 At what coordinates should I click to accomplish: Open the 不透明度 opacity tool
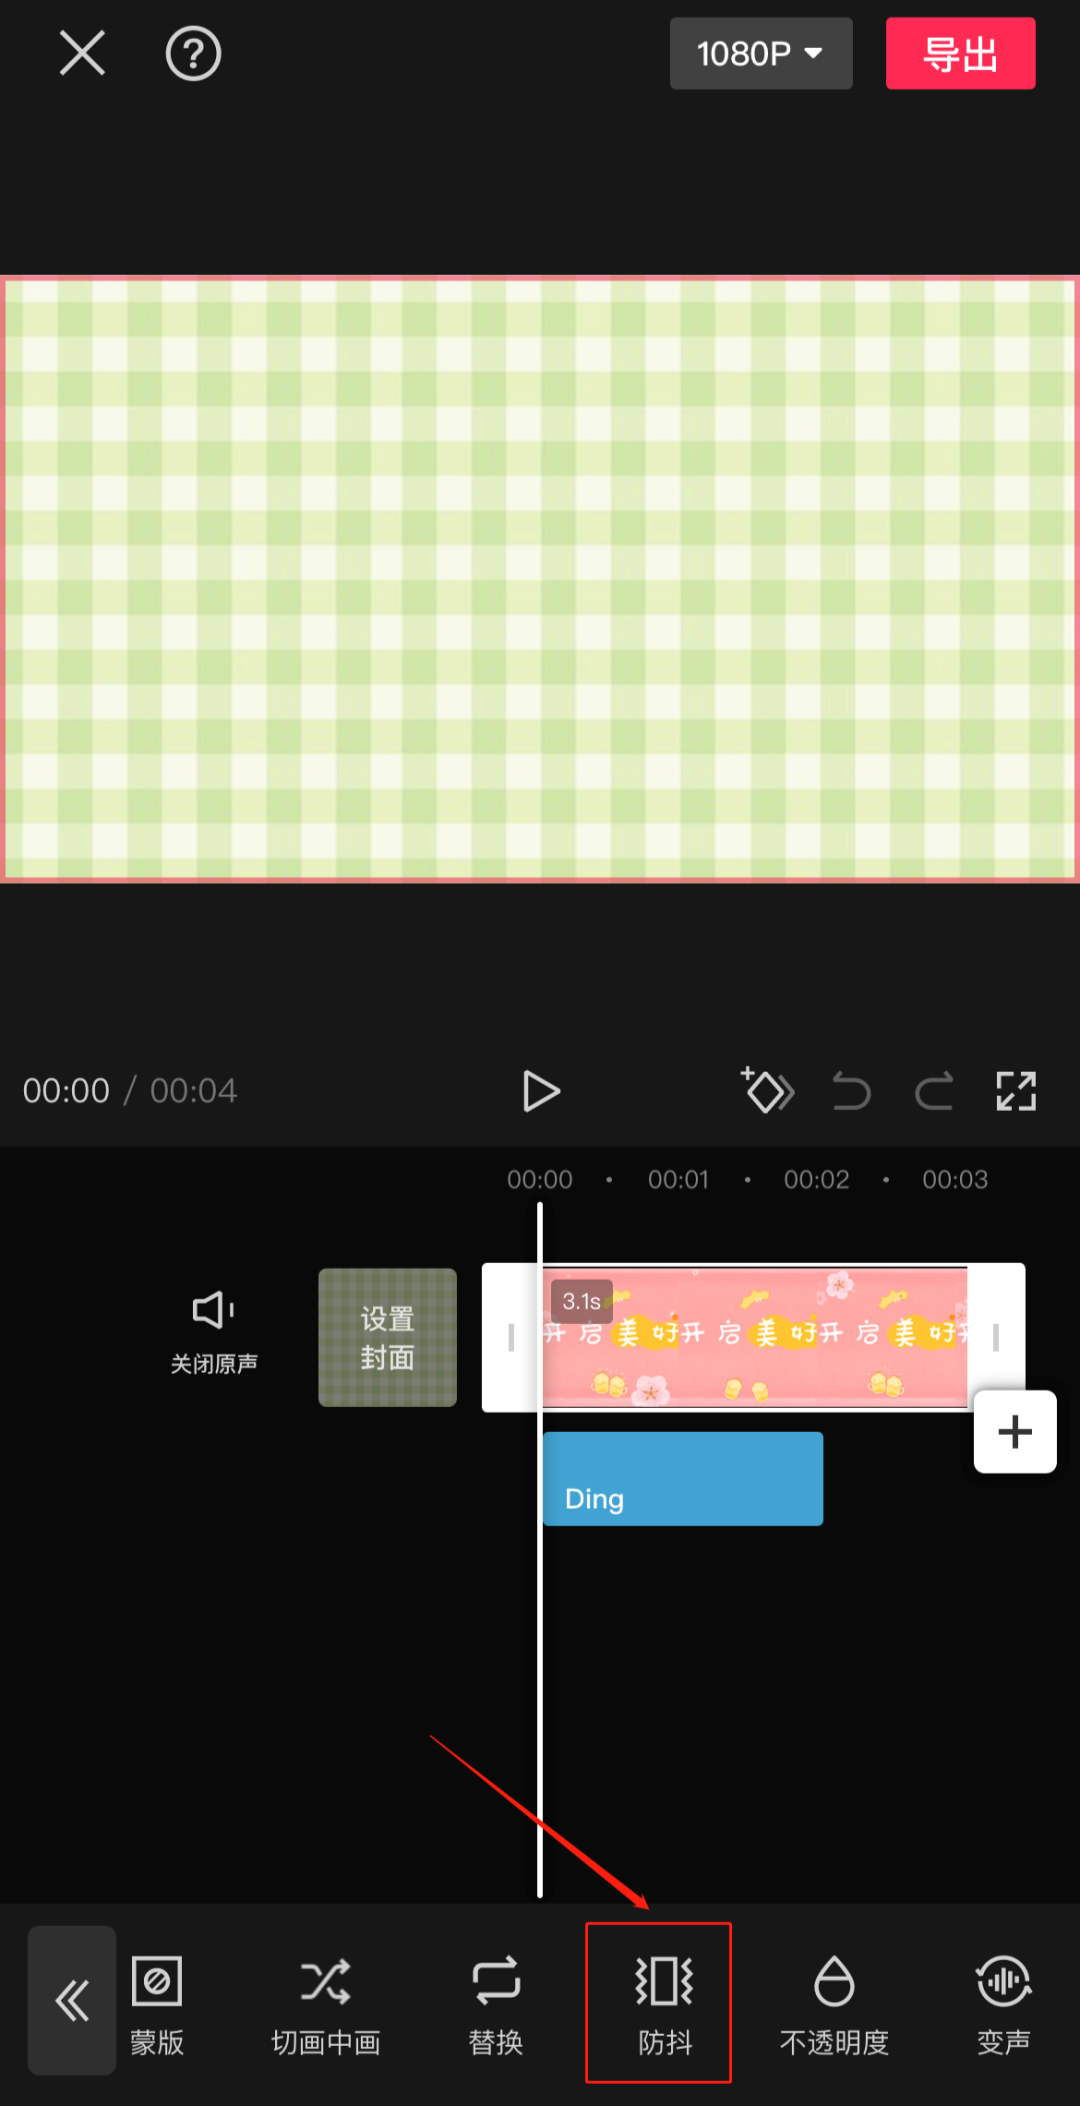click(834, 2004)
